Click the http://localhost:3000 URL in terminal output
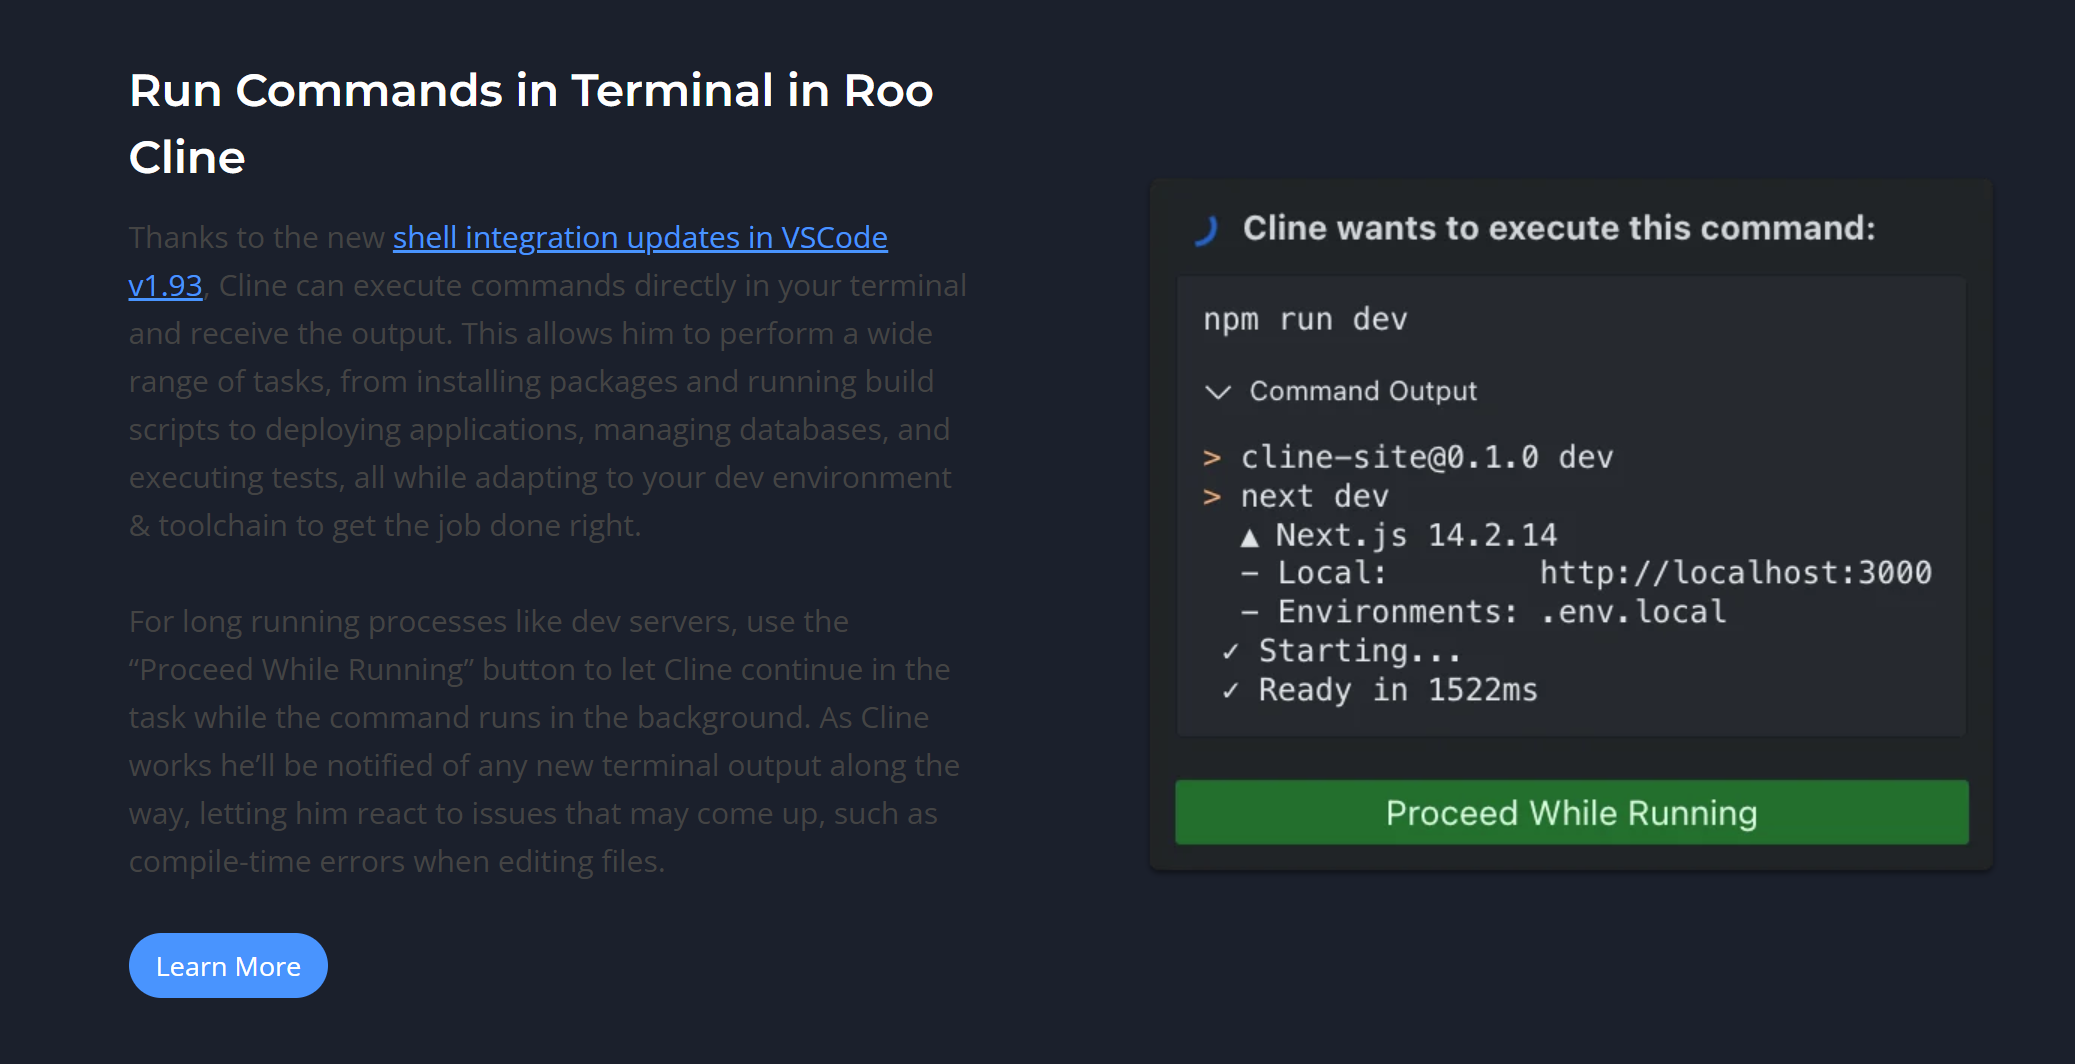2075x1064 pixels. [x=1735, y=573]
